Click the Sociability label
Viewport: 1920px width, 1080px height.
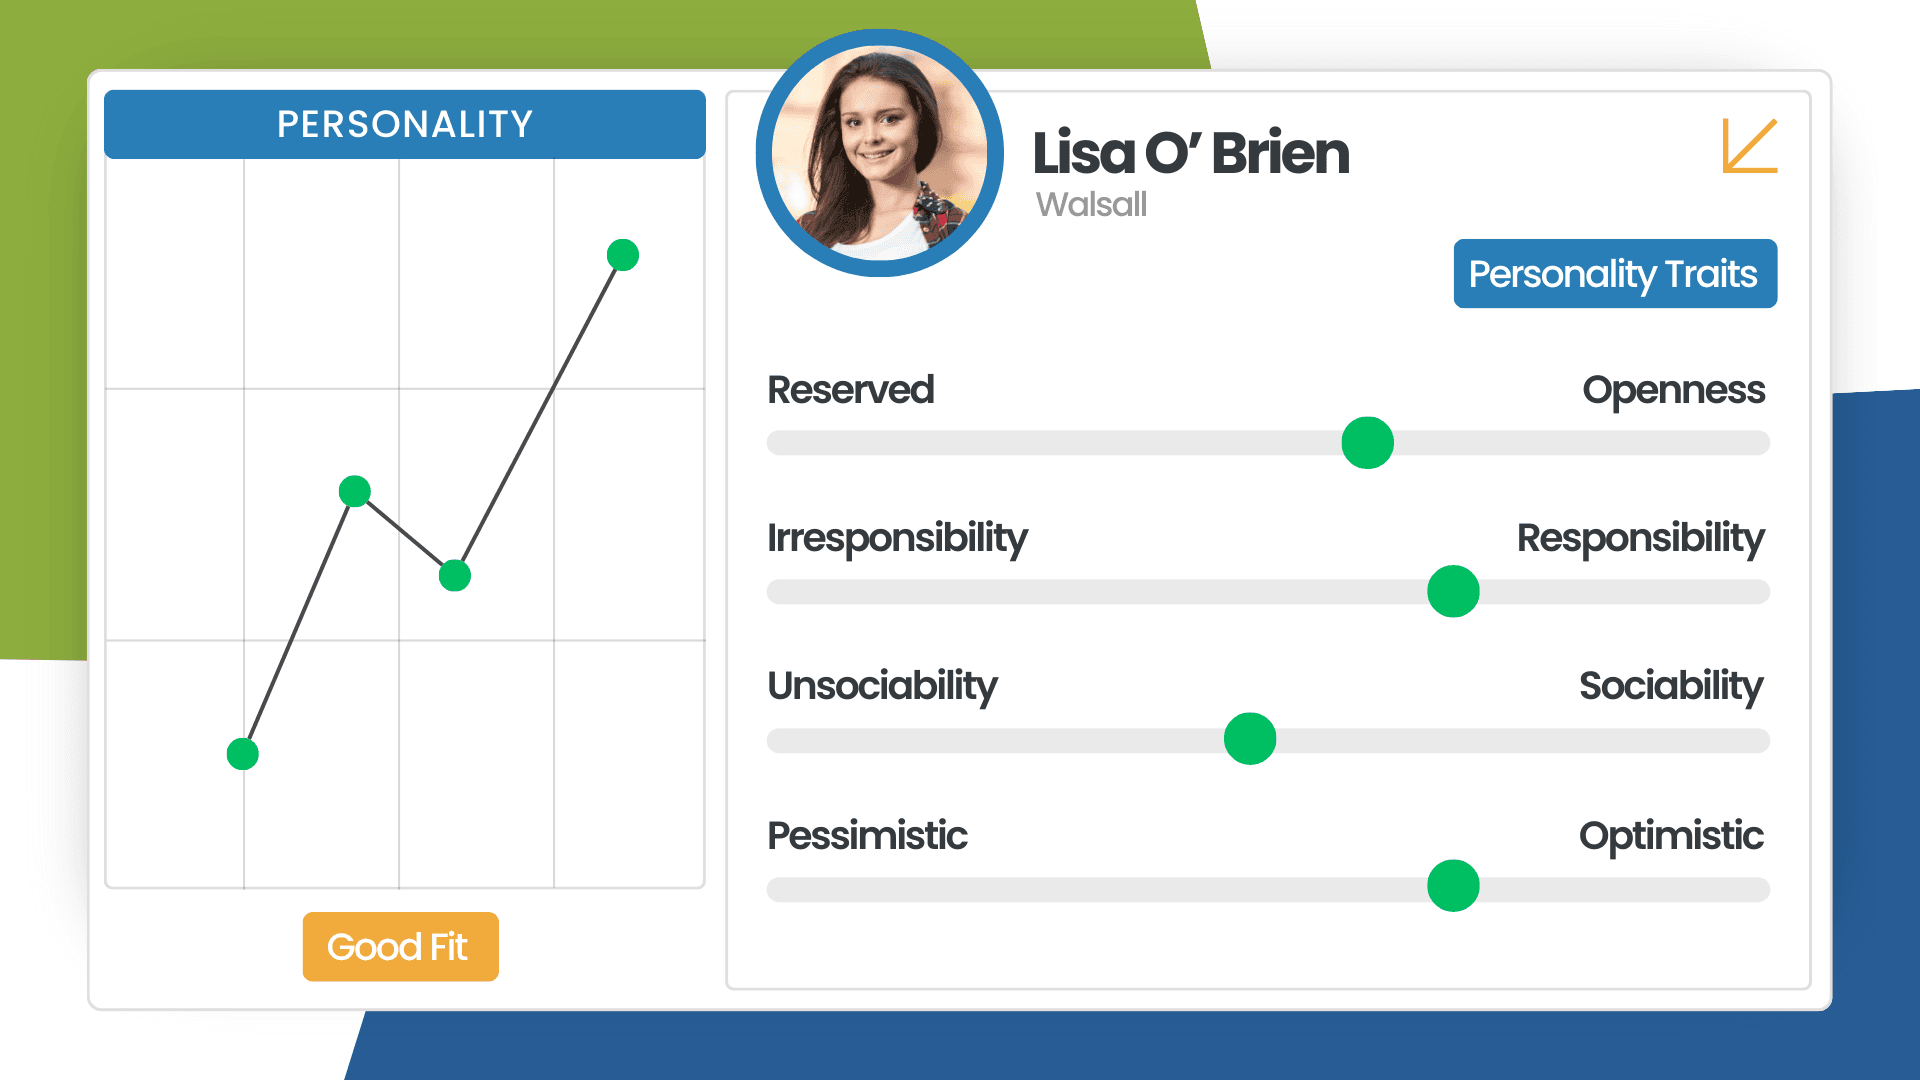[x=1670, y=686]
